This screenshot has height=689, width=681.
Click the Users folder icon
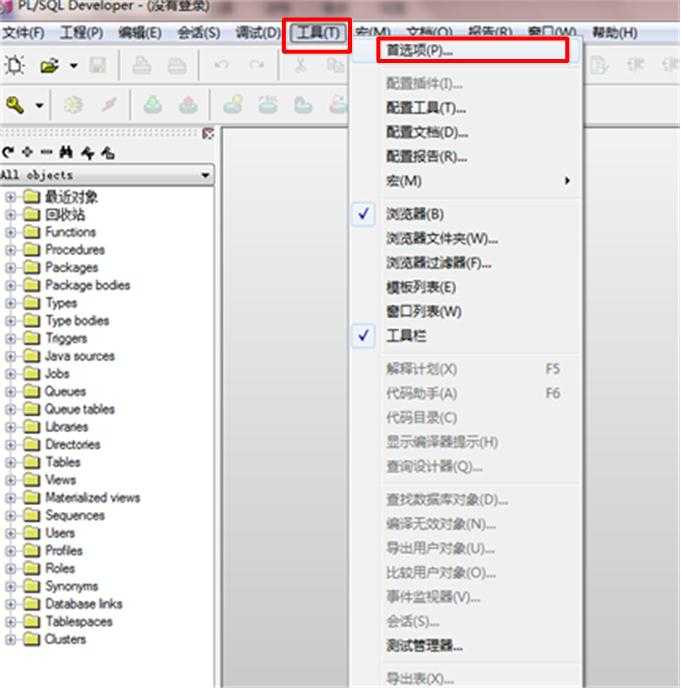[x=32, y=533]
